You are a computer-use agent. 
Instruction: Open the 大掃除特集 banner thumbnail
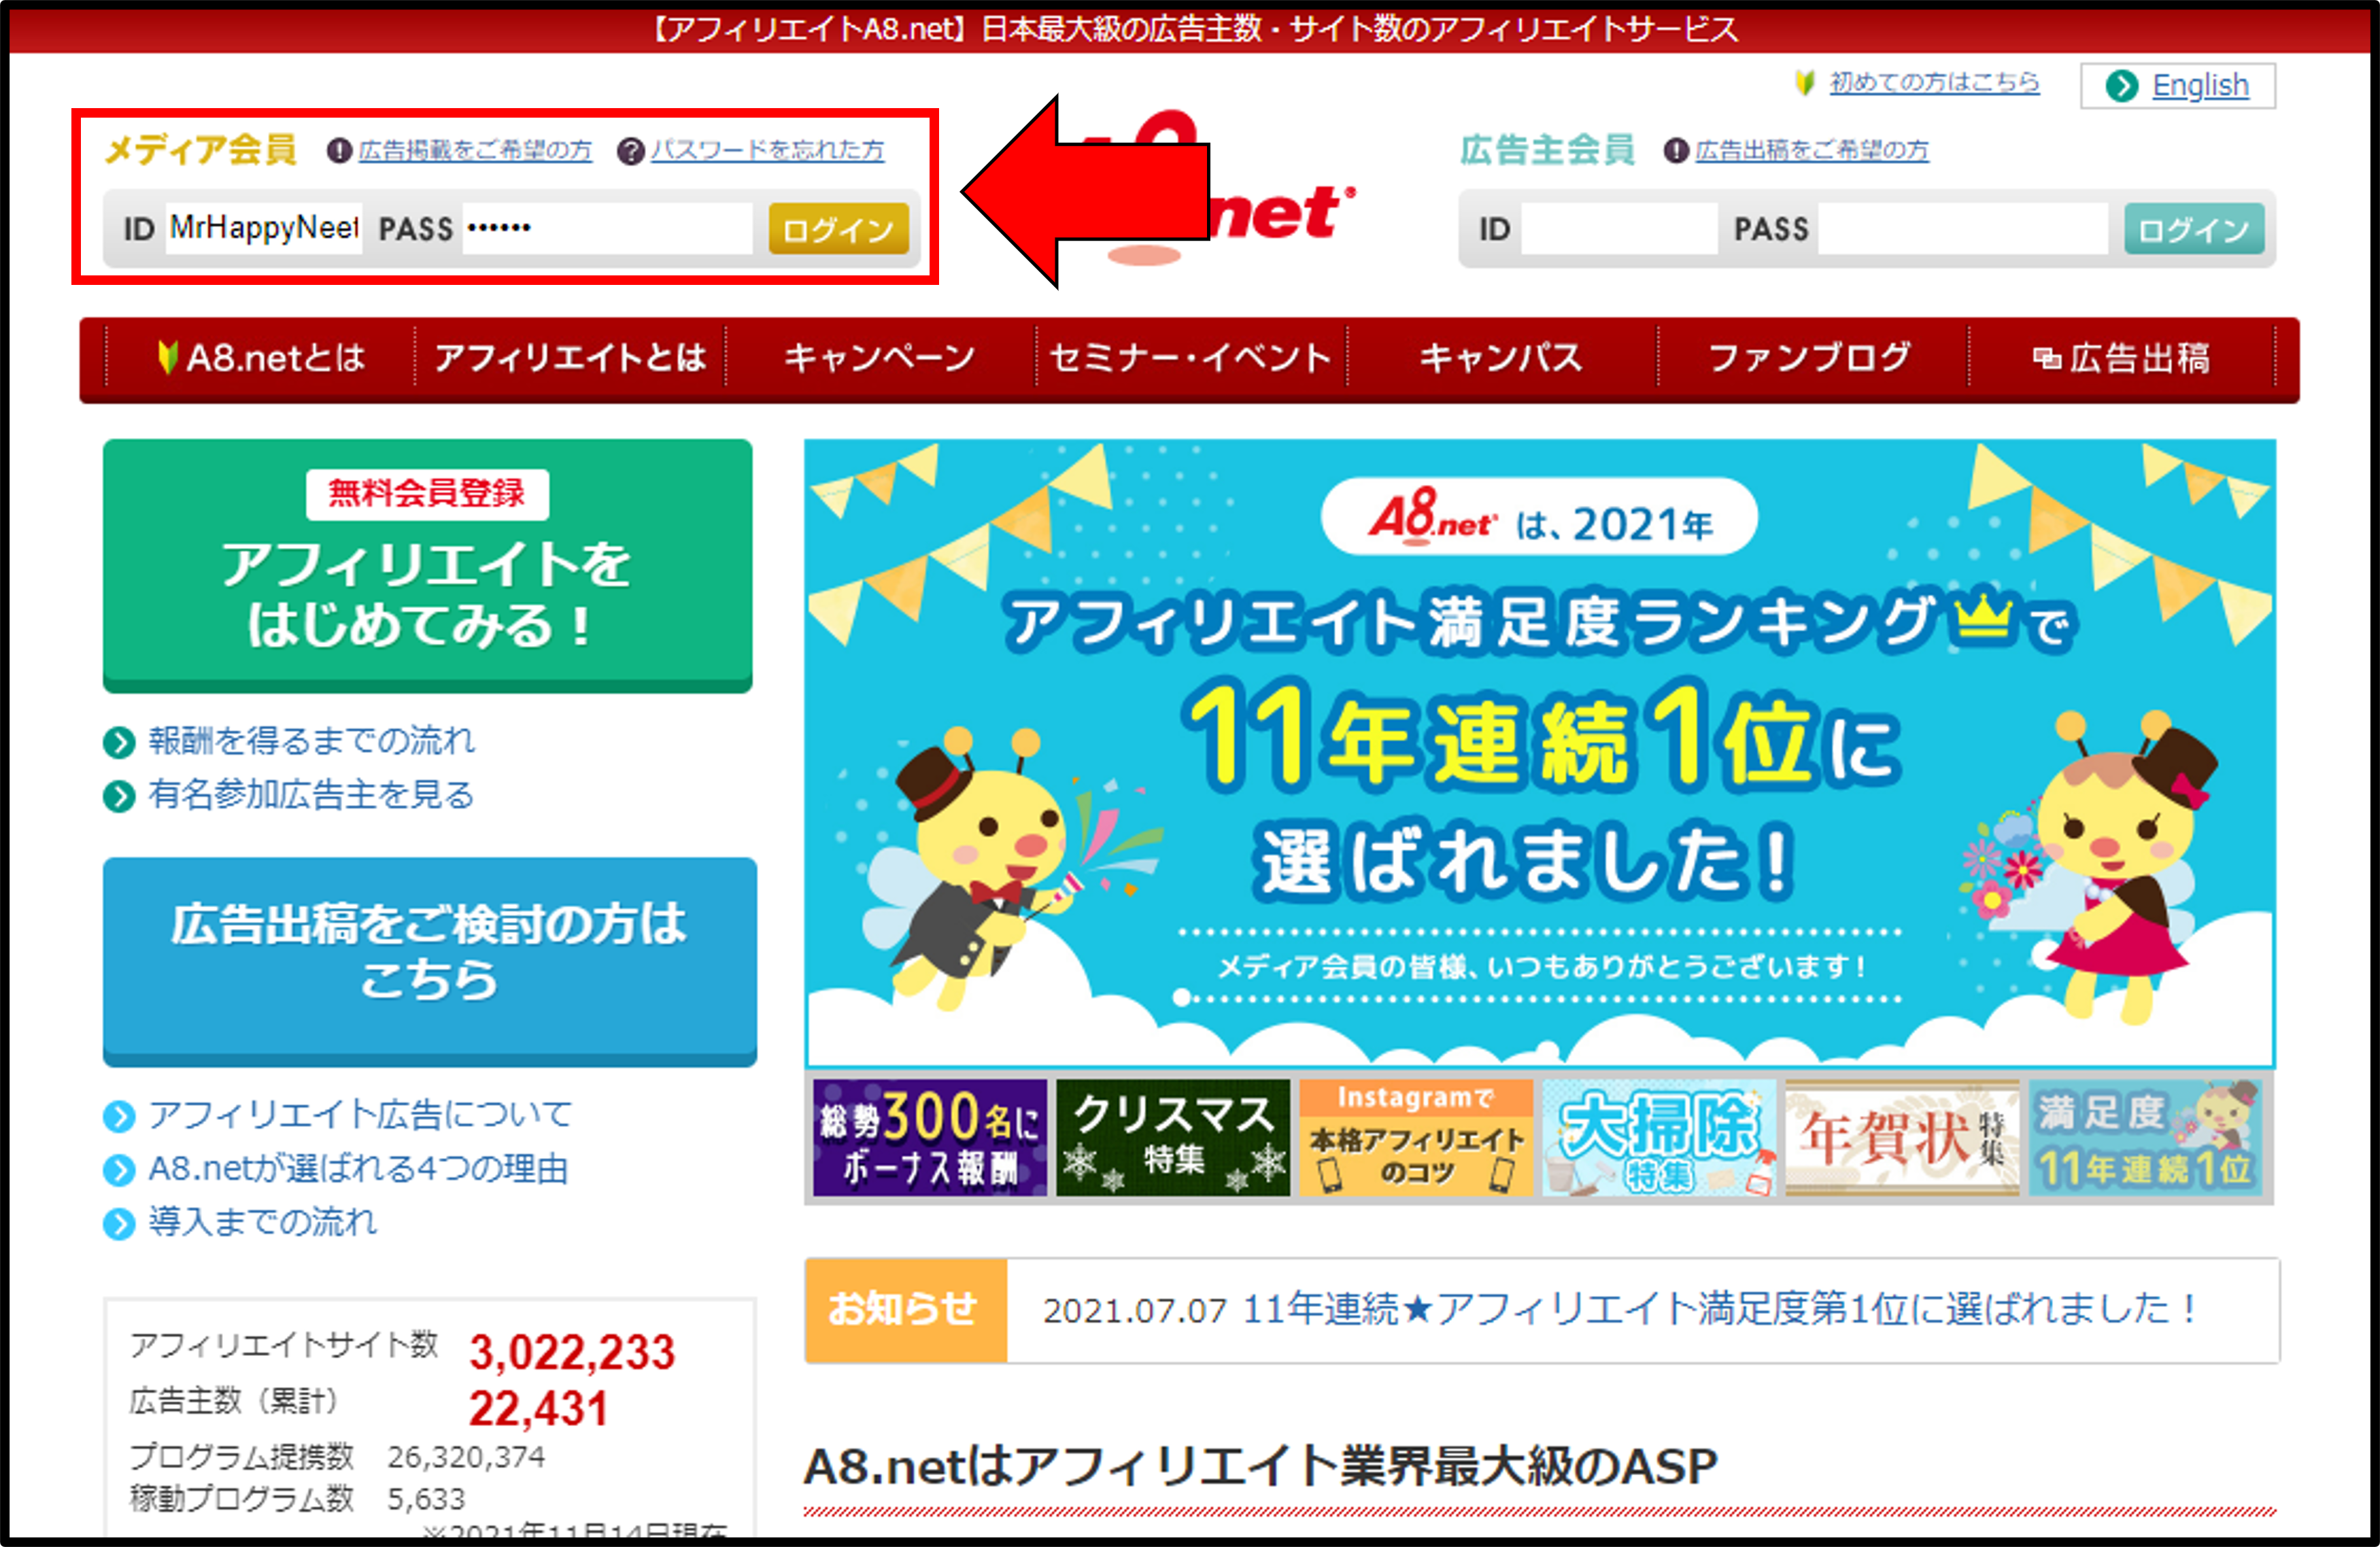pyautogui.click(x=1657, y=1138)
